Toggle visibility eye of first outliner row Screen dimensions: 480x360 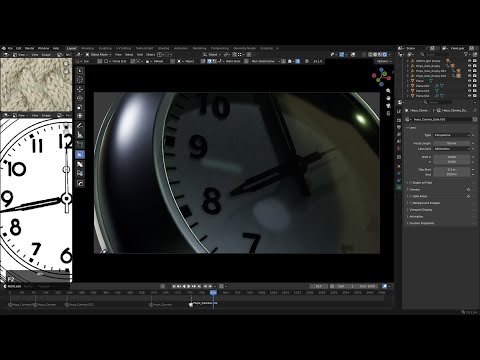coord(469,61)
